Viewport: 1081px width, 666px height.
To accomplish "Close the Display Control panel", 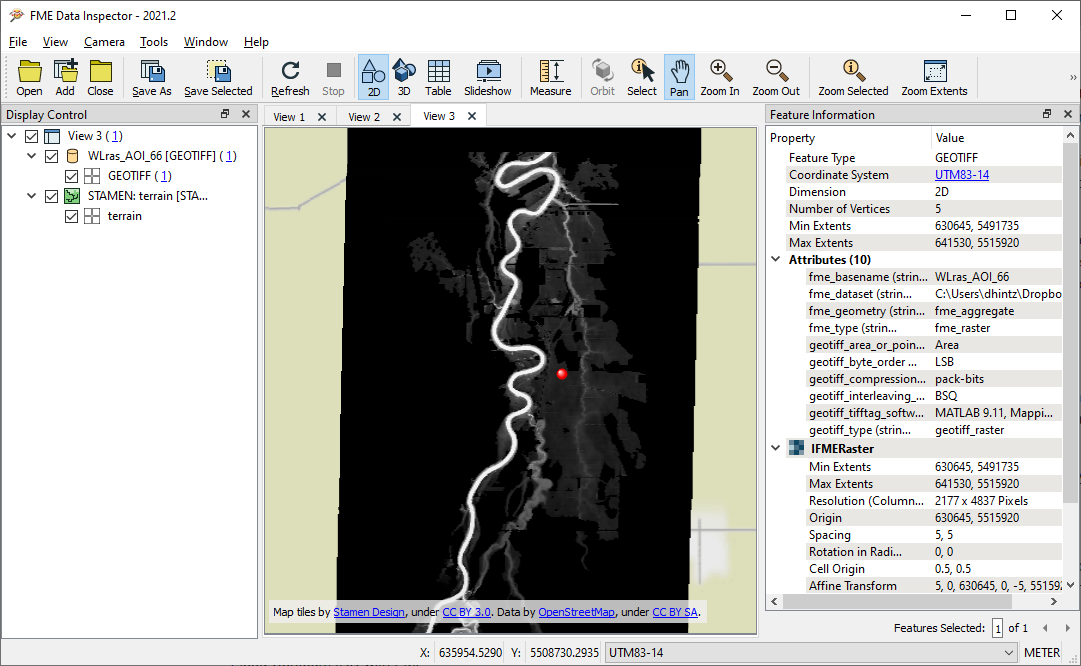I will point(245,114).
